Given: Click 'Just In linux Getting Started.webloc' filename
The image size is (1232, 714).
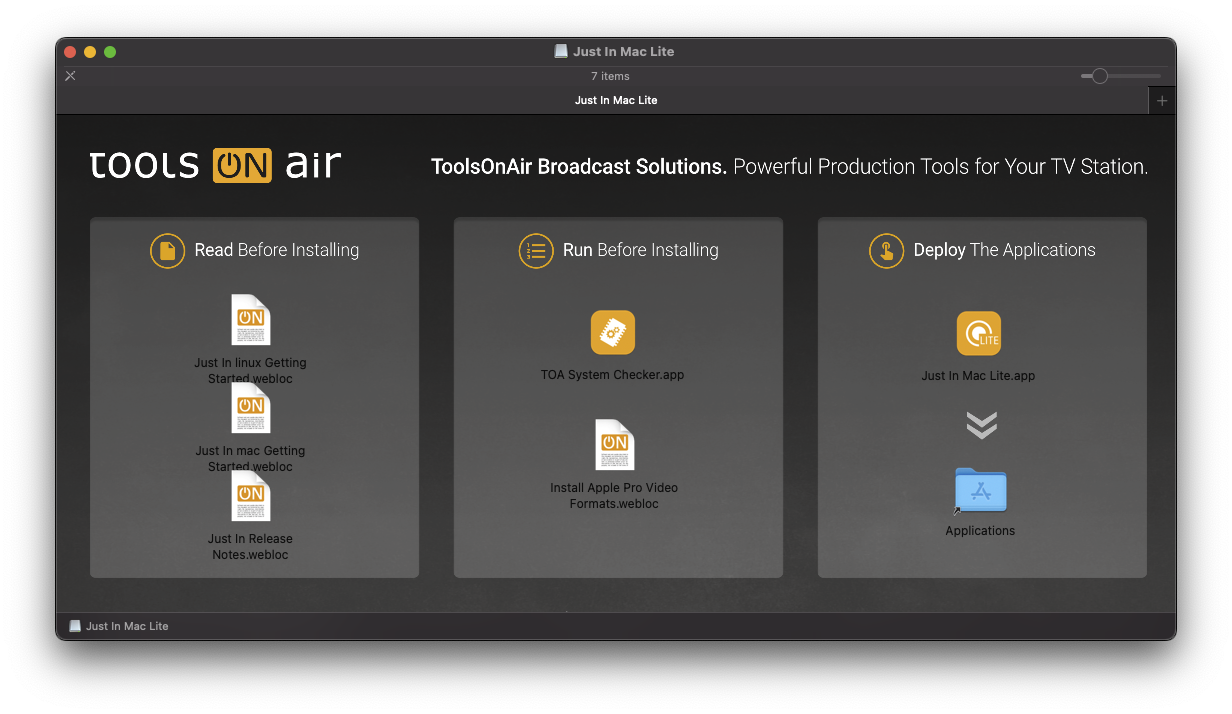Looking at the screenshot, I should [250, 371].
